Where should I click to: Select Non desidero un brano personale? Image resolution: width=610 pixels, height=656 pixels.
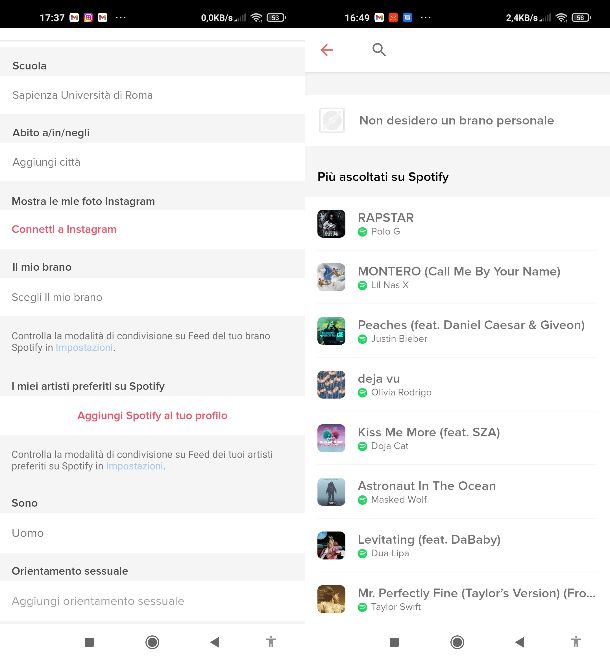(x=457, y=120)
